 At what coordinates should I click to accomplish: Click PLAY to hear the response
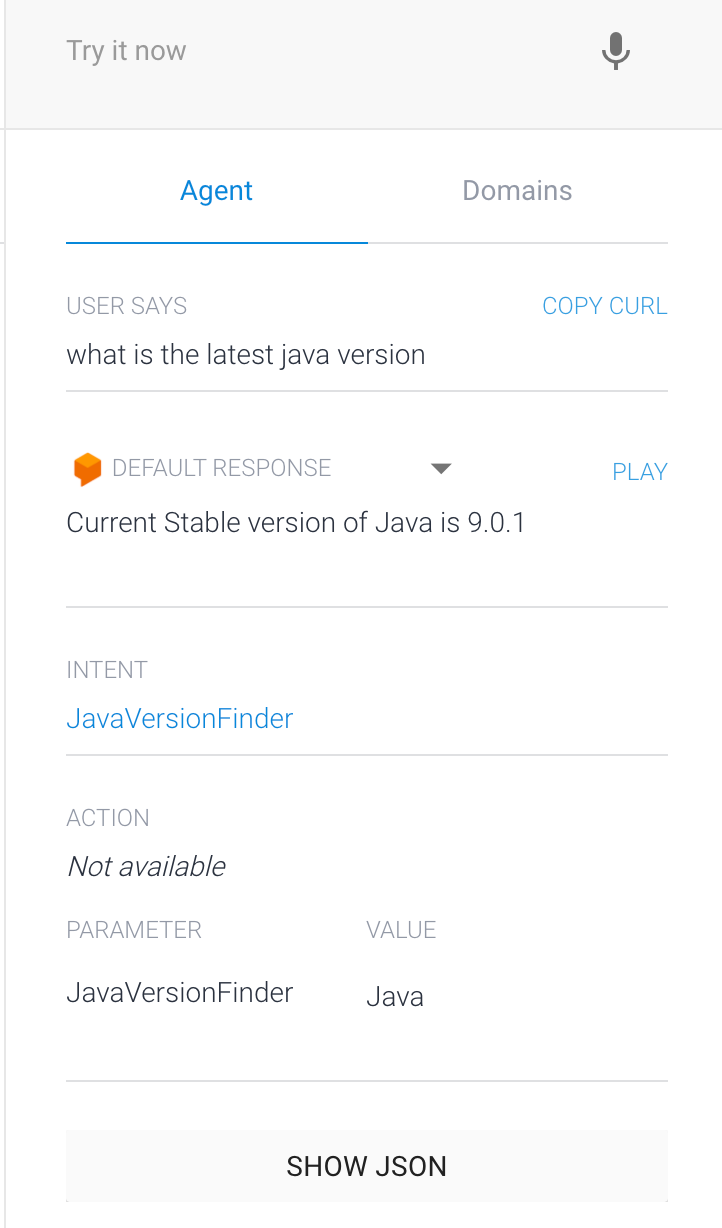tap(639, 471)
